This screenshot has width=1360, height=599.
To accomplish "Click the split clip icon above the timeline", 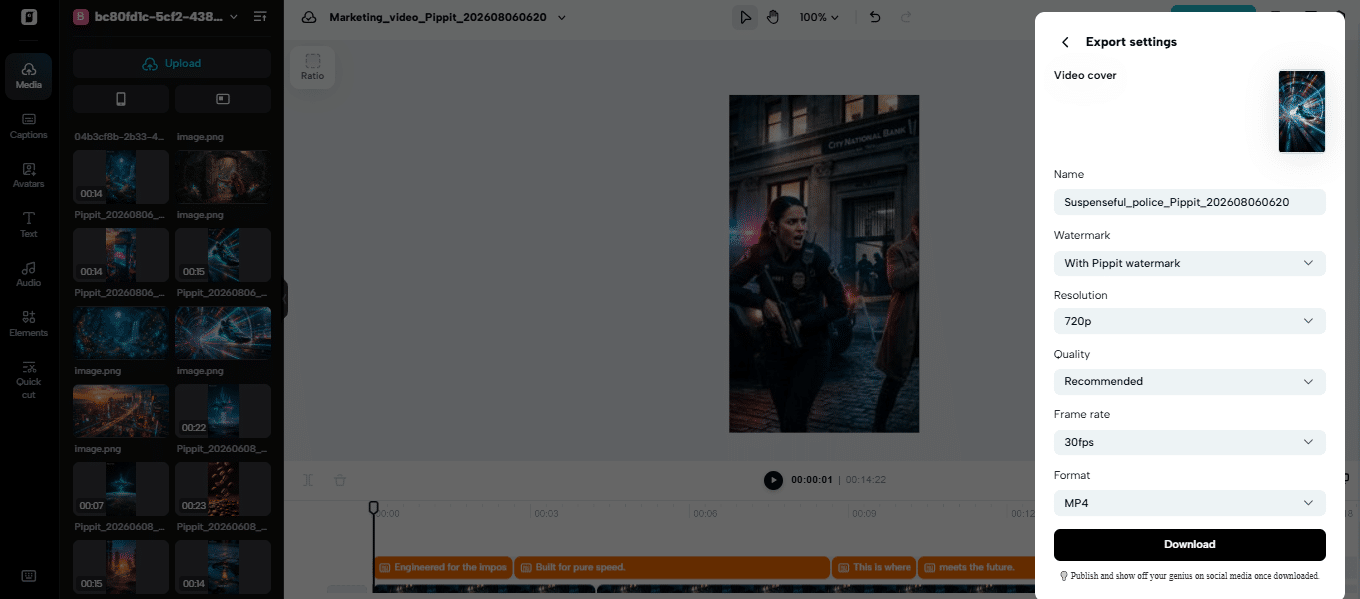I will (x=308, y=480).
